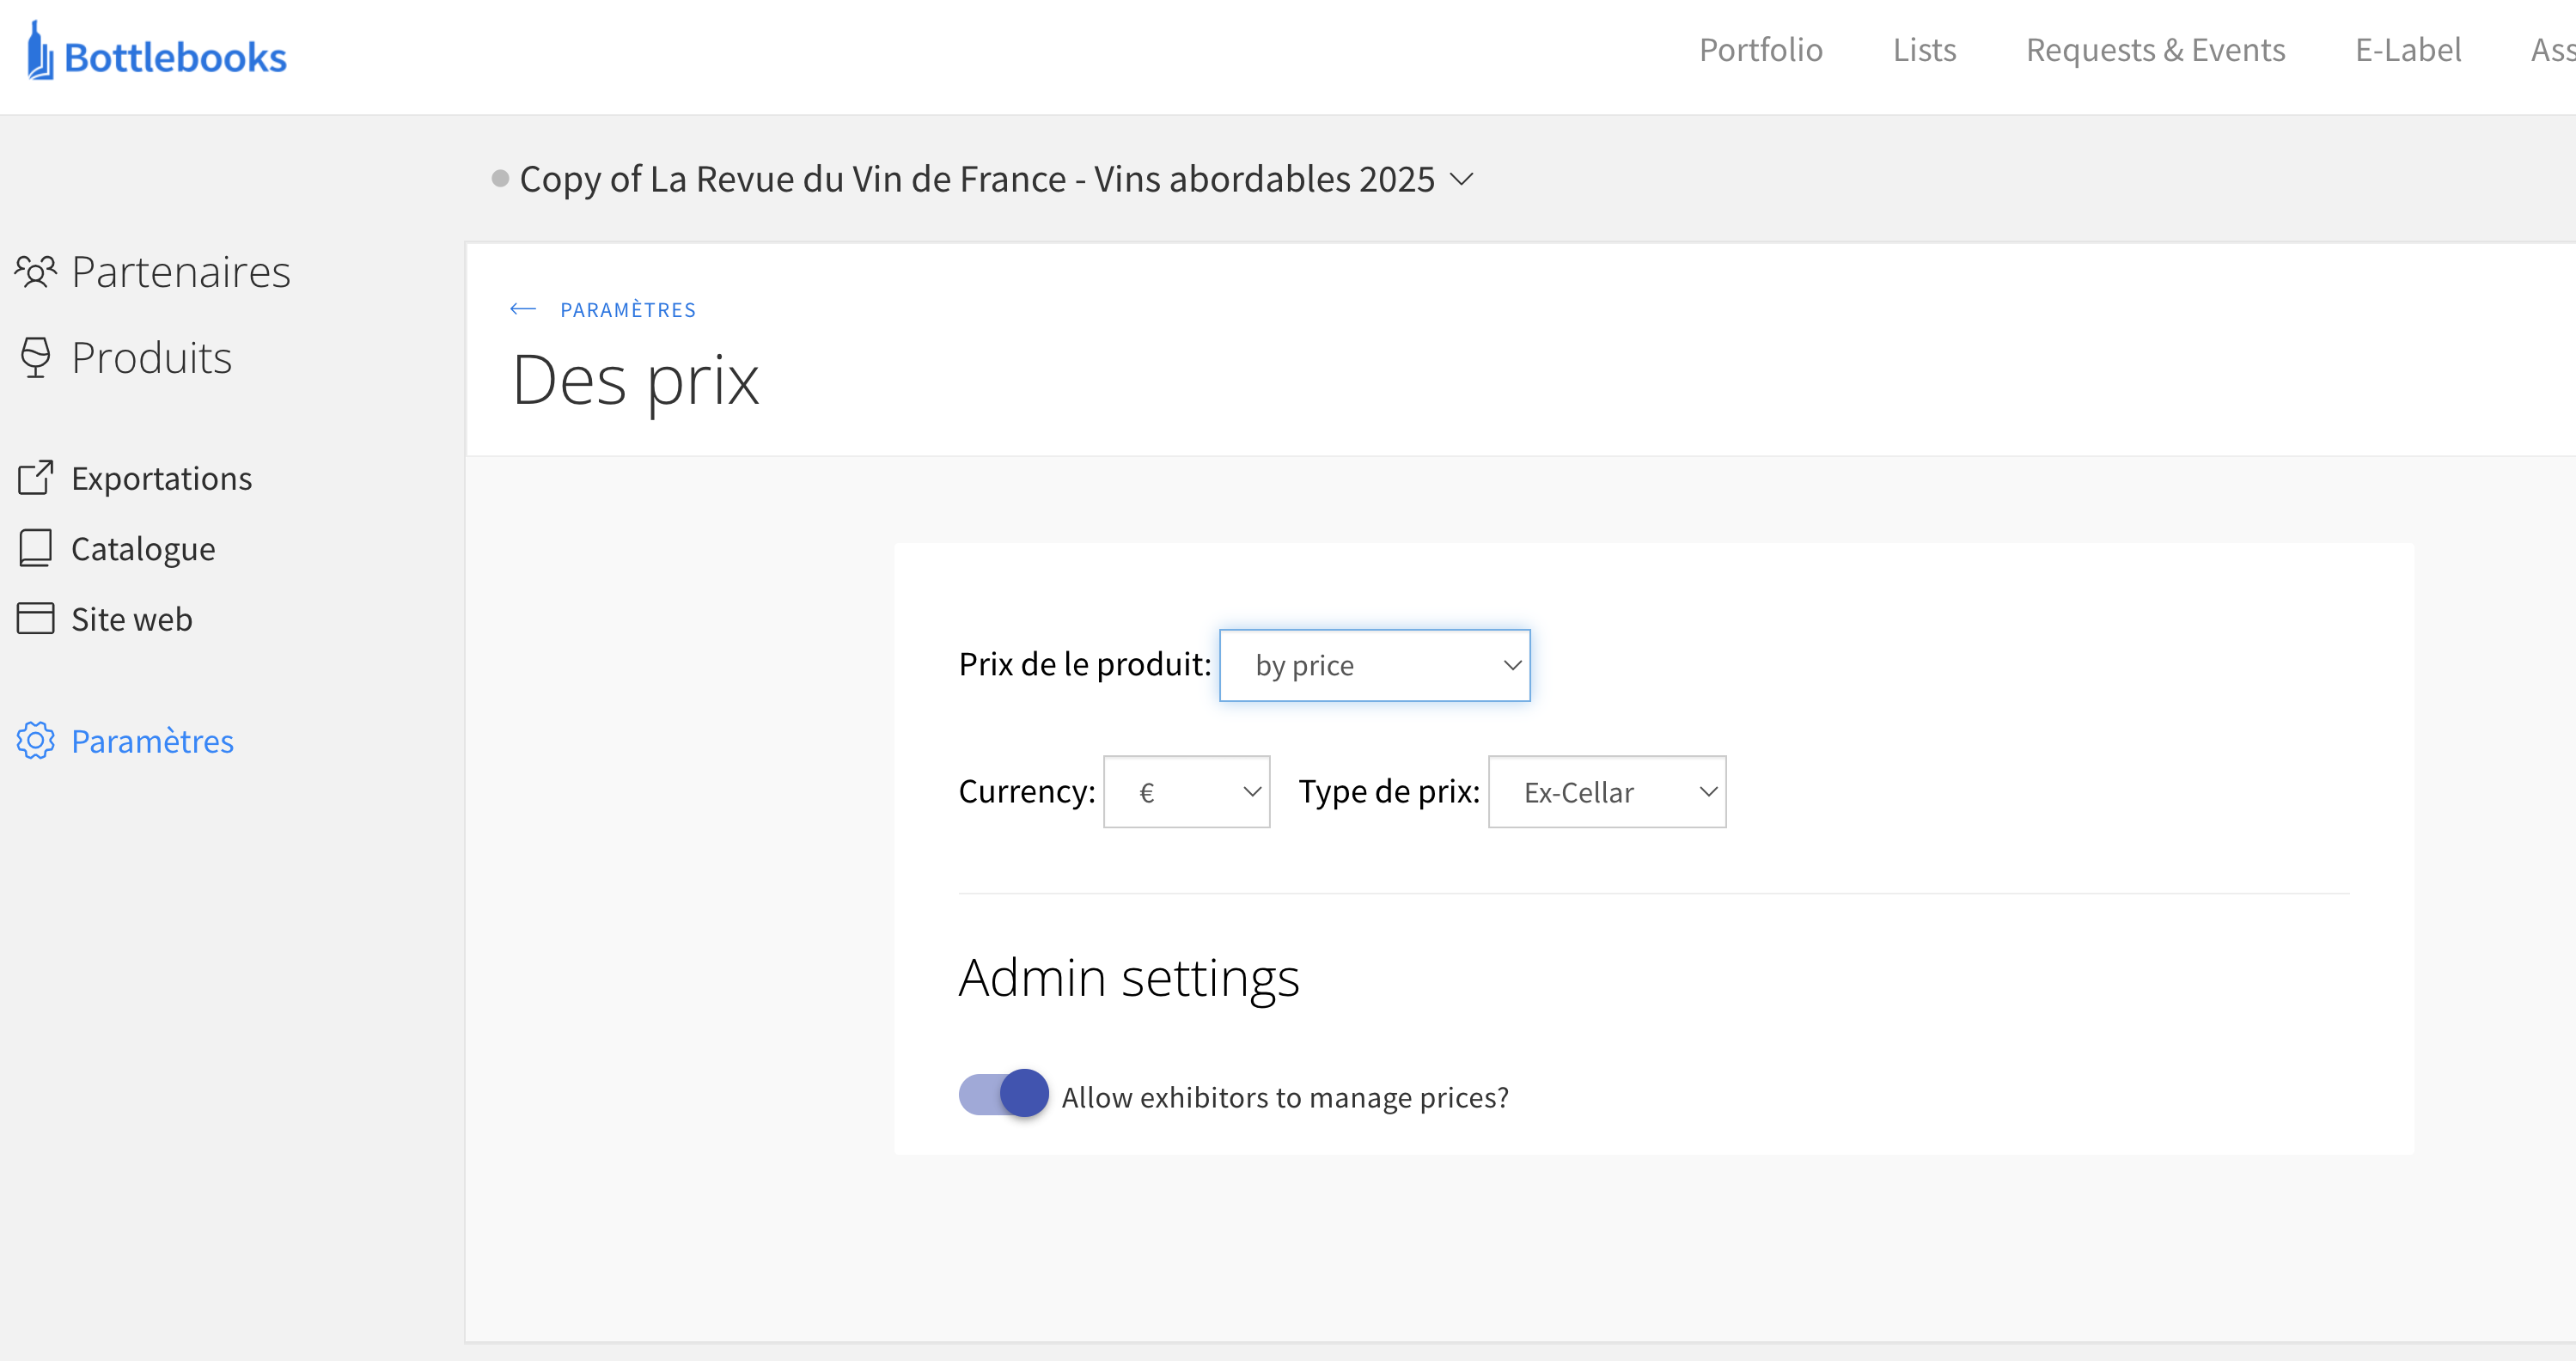Open the Lists menu item
Screen dimensions: 2576x1361
pyautogui.click(x=1924, y=50)
